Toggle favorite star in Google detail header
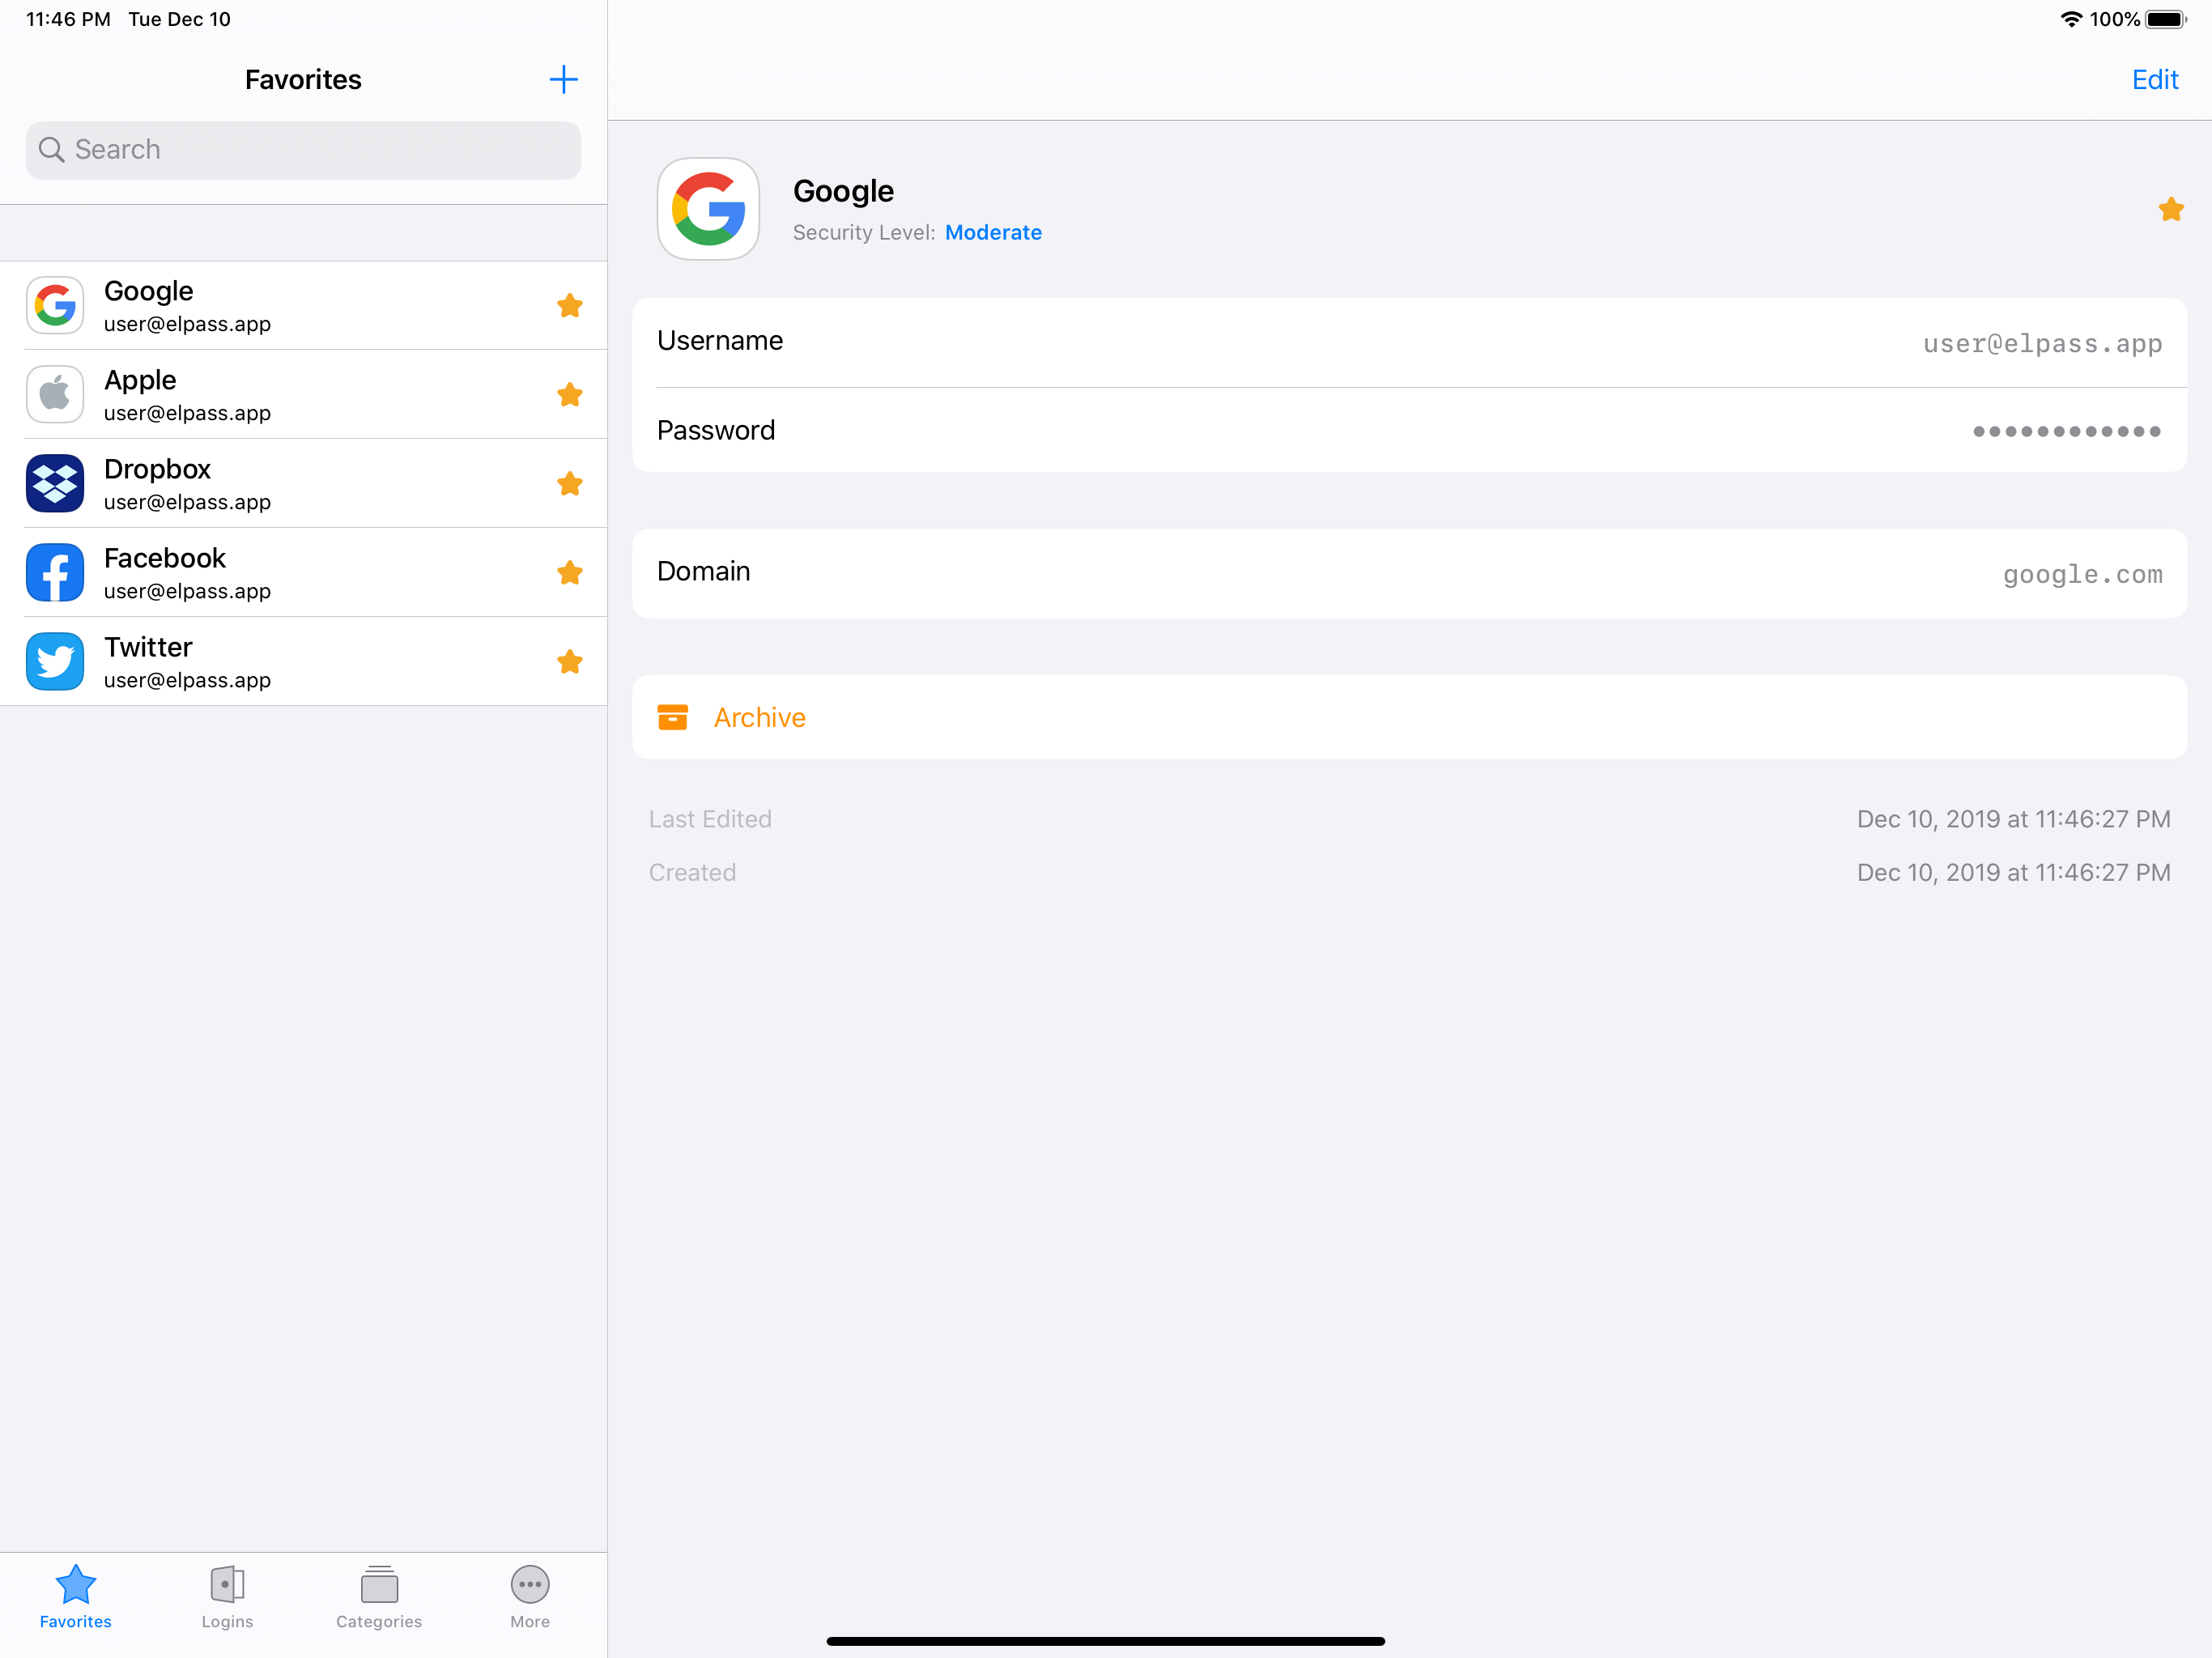The image size is (2212, 1658). (x=2171, y=209)
